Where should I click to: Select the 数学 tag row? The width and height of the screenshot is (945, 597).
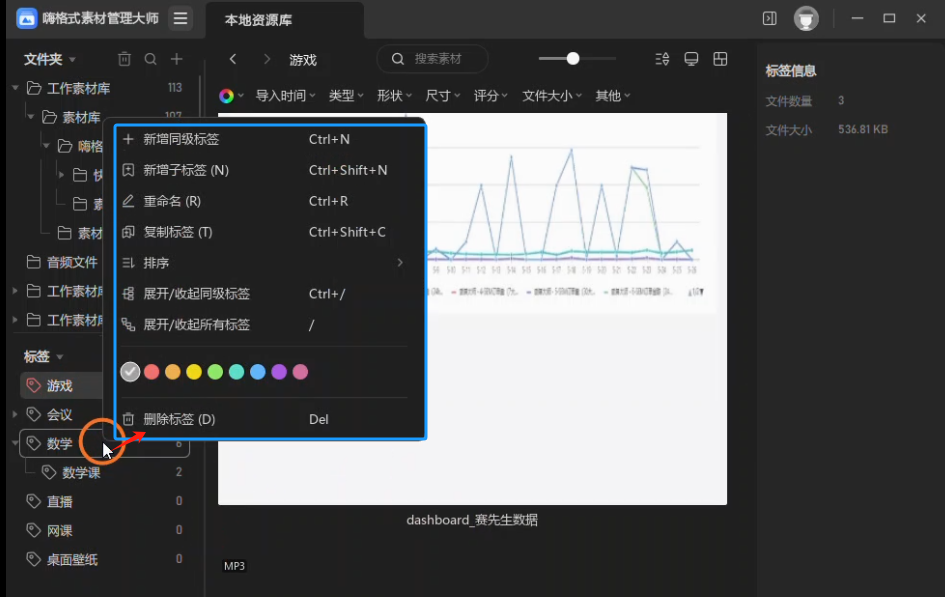[x=104, y=443]
